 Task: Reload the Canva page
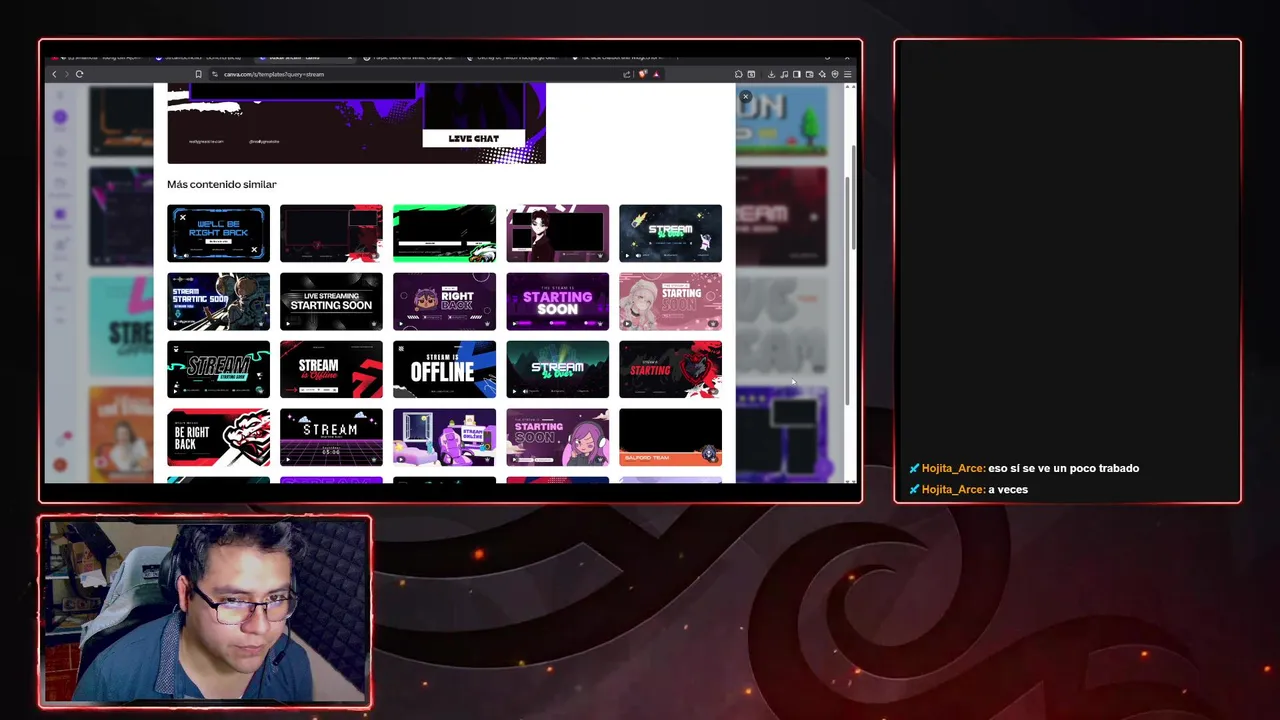pos(79,74)
